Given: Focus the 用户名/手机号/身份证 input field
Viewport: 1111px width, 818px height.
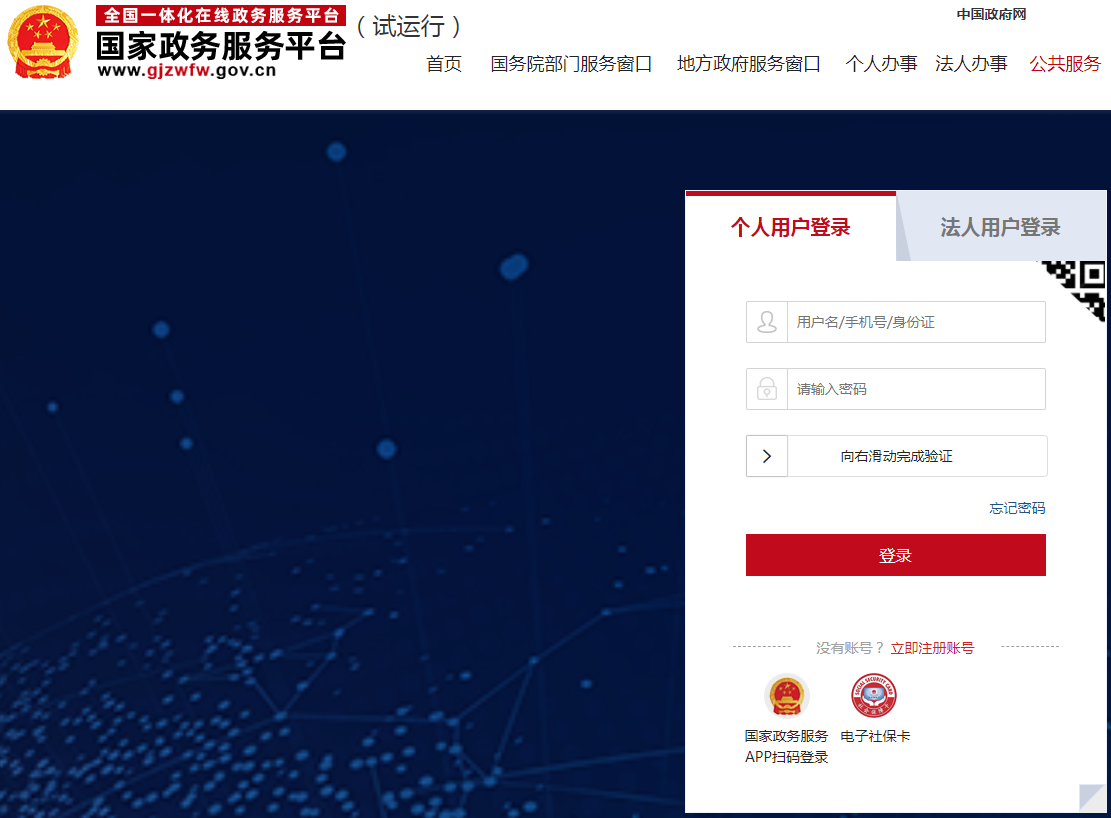Looking at the screenshot, I should tap(915, 322).
